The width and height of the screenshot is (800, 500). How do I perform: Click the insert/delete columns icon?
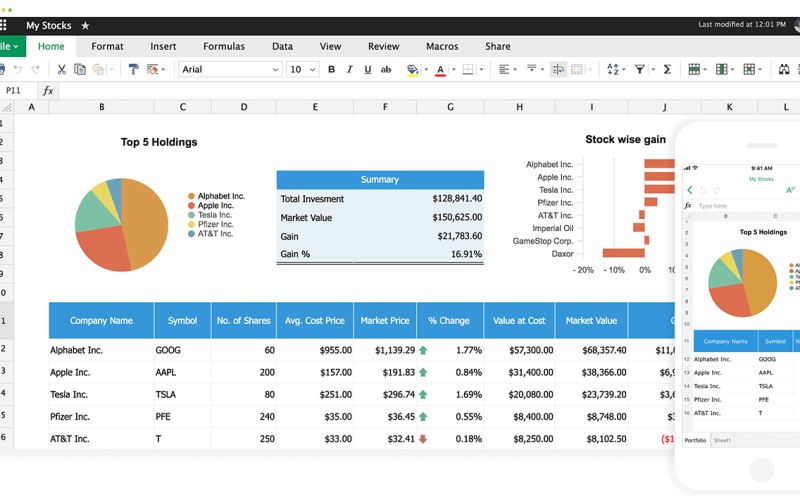click(721, 69)
